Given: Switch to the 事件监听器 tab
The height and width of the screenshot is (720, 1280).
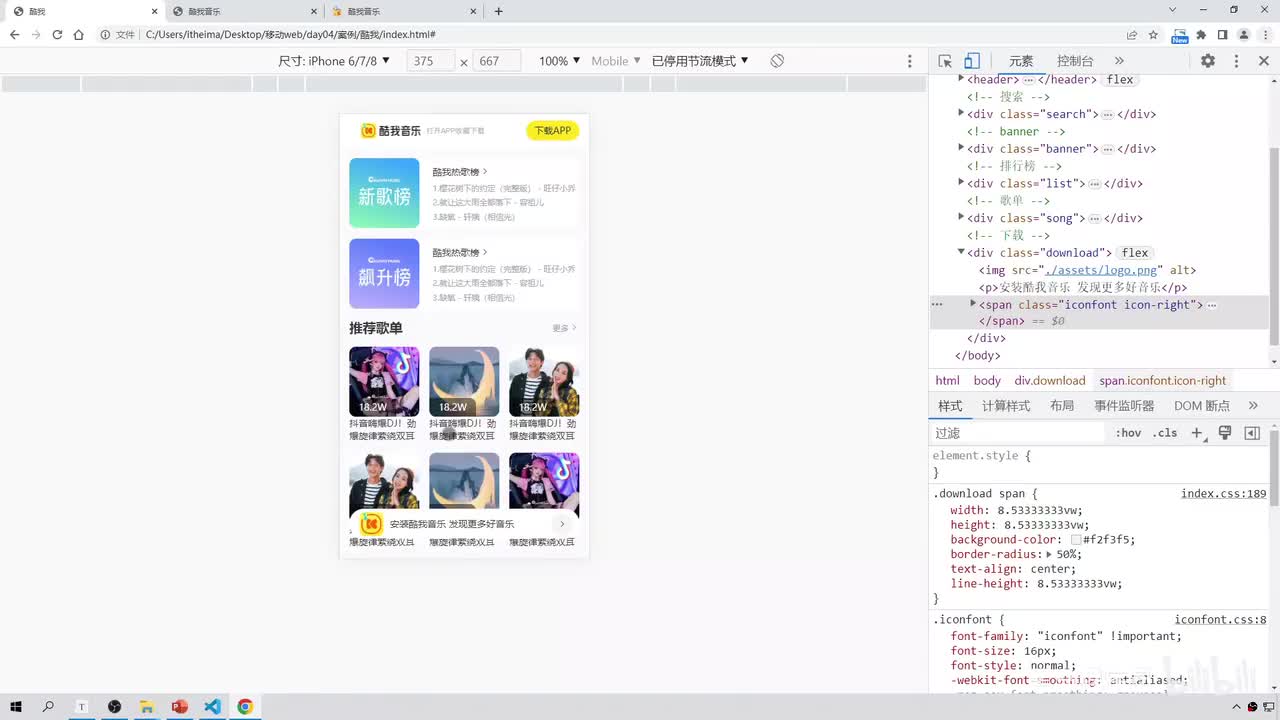Looking at the screenshot, I should (1124, 406).
